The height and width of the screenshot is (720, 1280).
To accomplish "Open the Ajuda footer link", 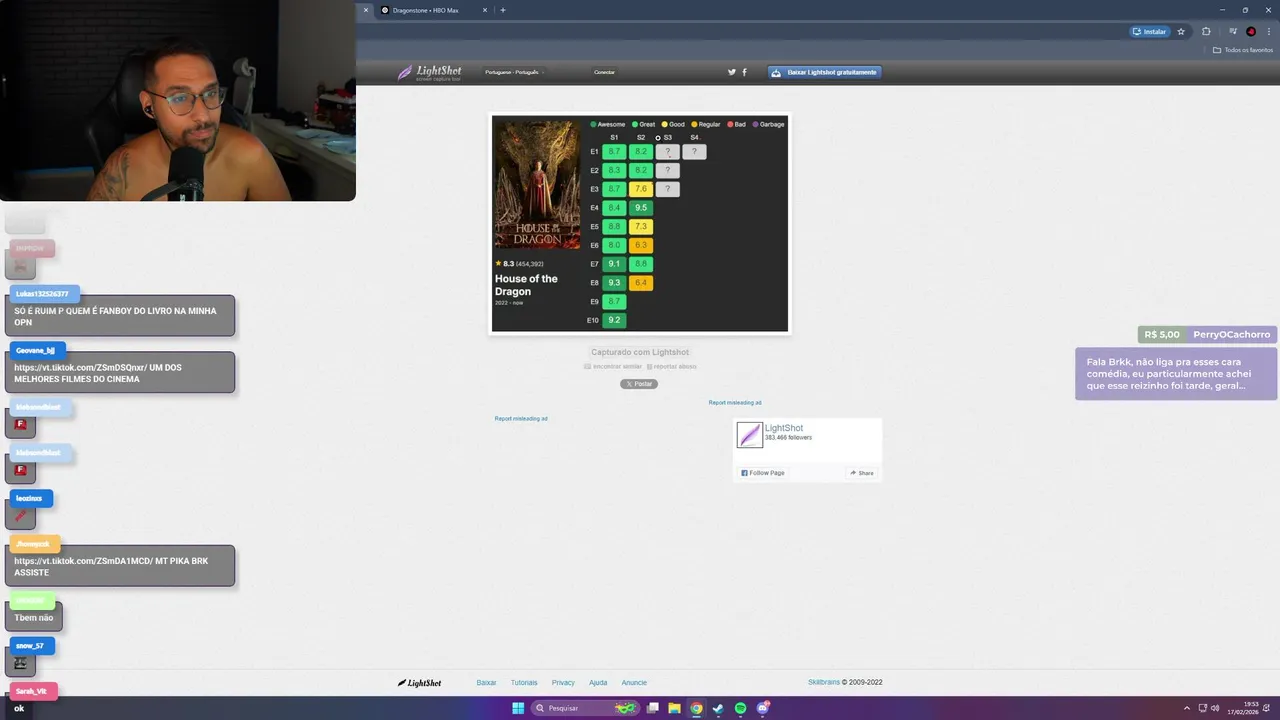I will (598, 683).
